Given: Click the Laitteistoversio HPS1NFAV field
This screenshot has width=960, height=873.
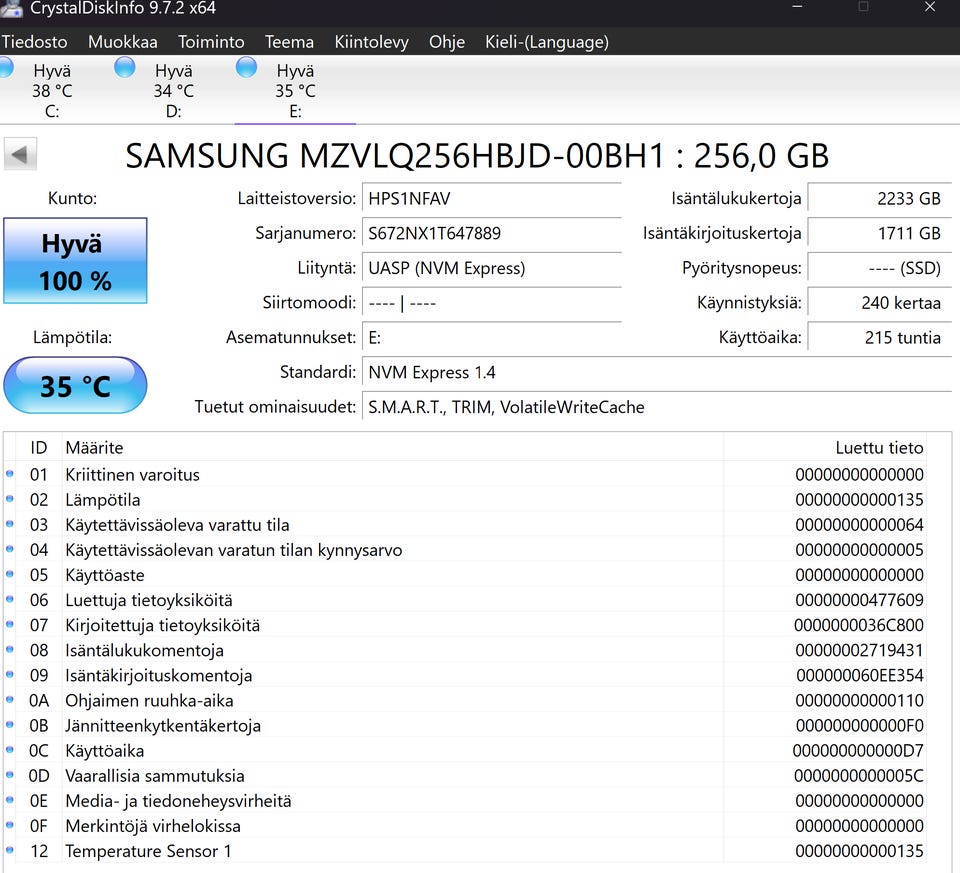Looking at the screenshot, I should point(490,199).
